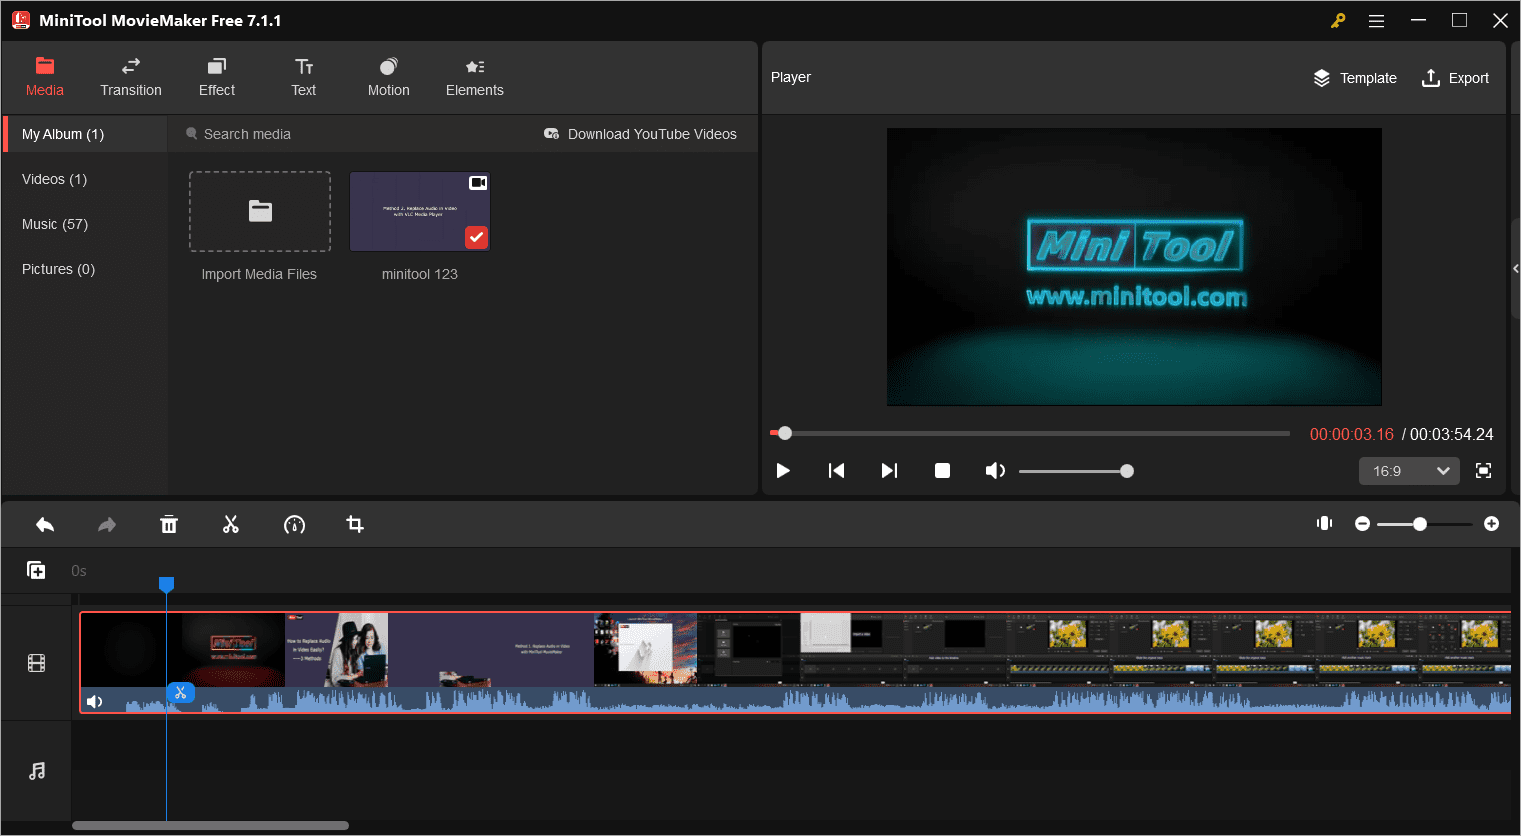Expand the collapsed right side panel
Image resolution: width=1521 pixels, height=836 pixels.
[1515, 268]
